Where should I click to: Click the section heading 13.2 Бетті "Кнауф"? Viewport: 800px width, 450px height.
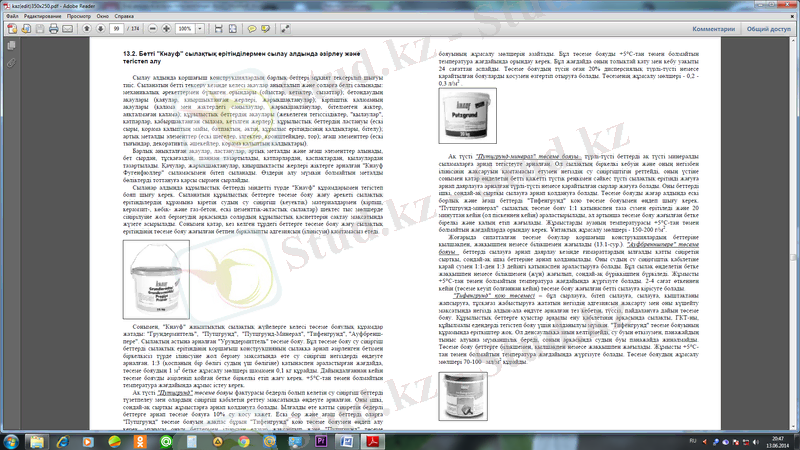pyautogui.click(x=242, y=57)
